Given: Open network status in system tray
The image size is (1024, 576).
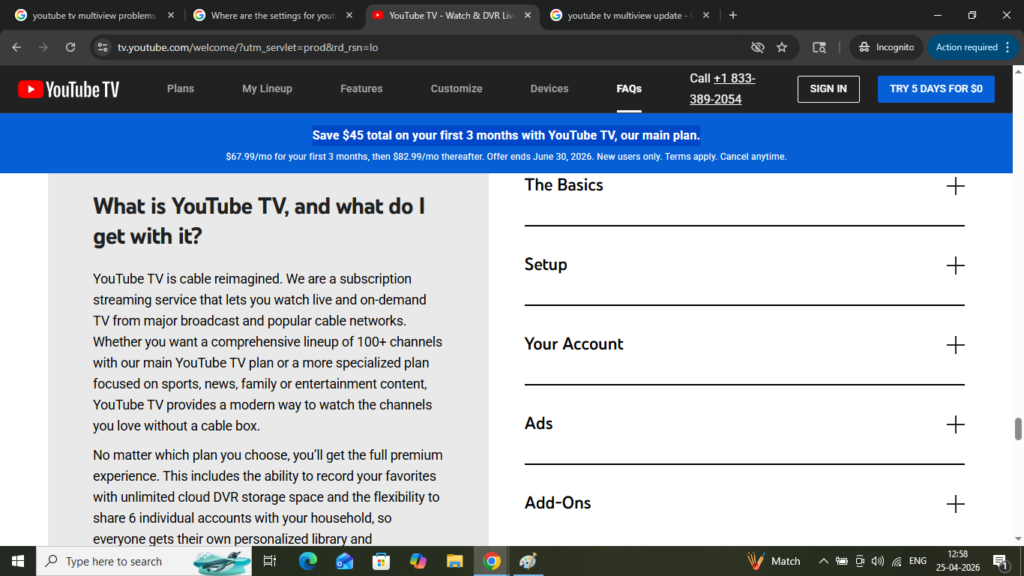Looking at the screenshot, I should click(x=897, y=561).
